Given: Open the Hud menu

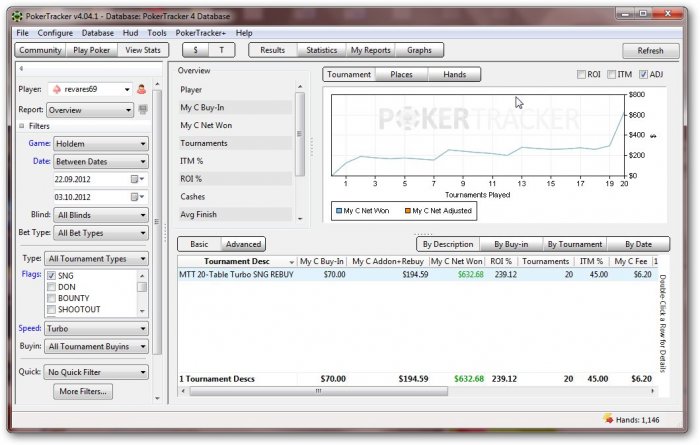Looking at the screenshot, I should (x=130, y=33).
